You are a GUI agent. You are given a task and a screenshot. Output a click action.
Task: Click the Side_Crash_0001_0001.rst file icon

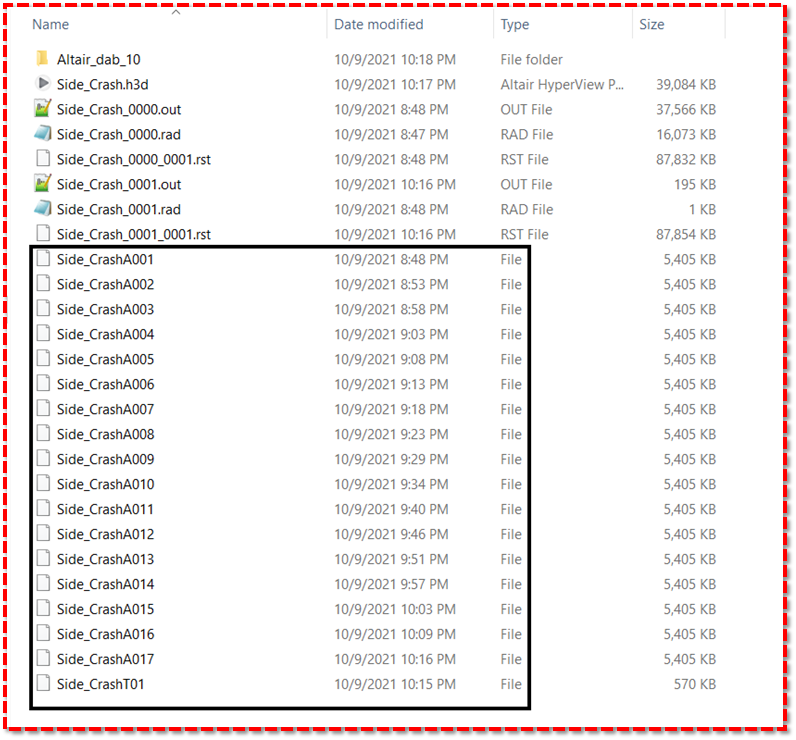[43, 233]
